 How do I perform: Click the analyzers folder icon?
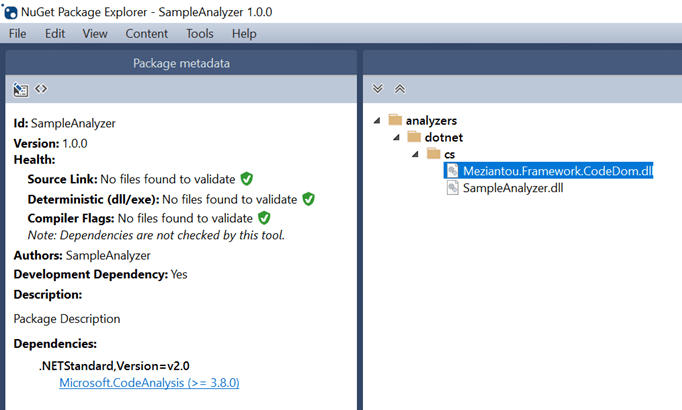click(x=395, y=120)
